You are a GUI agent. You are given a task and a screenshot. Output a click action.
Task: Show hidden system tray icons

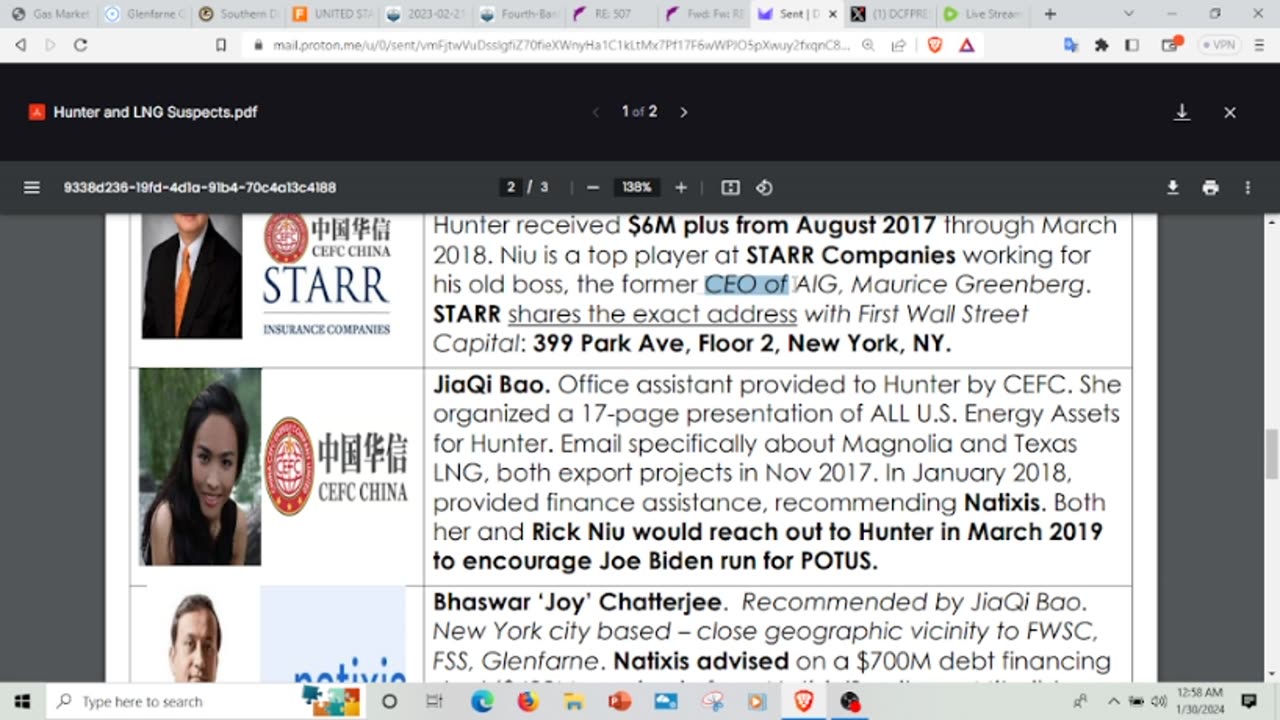(1114, 701)
